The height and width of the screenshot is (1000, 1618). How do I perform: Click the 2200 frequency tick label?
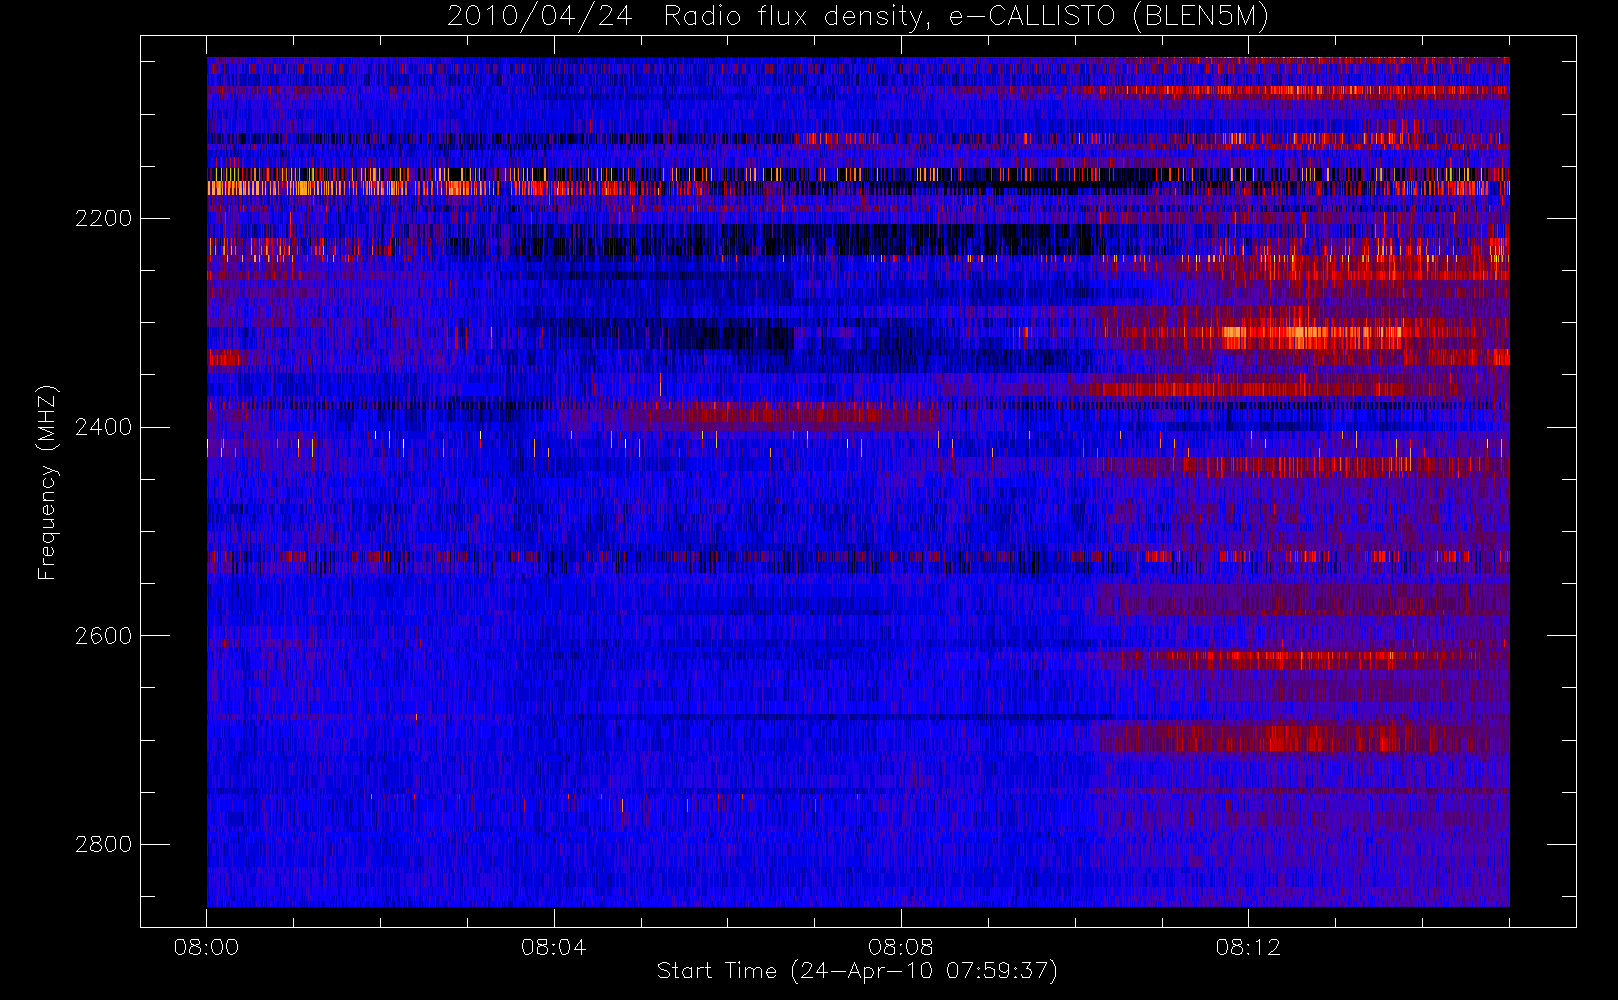(103, 219)
